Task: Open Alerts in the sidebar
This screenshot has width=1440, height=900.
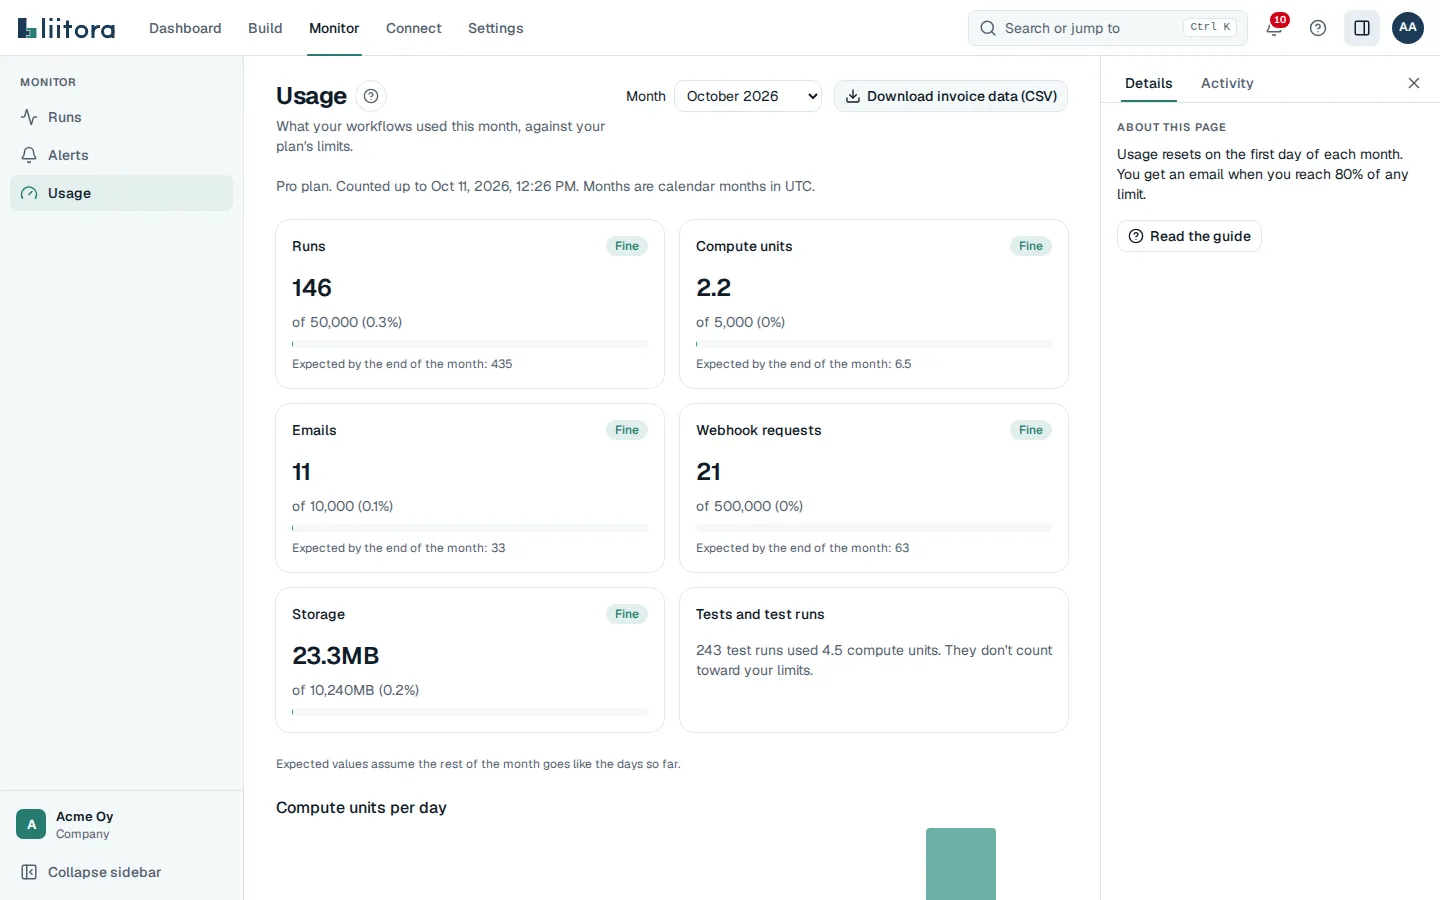Action: pyautogui.click(x=121, y=155)
